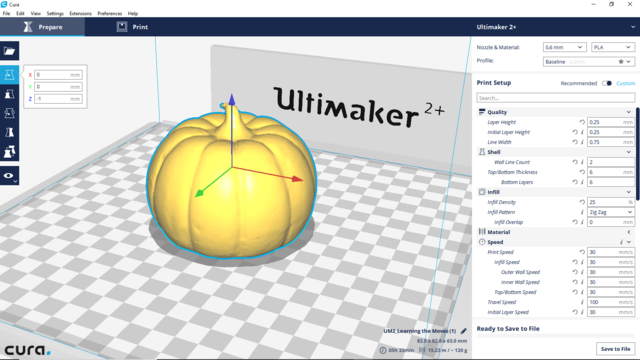
Task: Open the view mode eye menu
Action: (9, 176)
